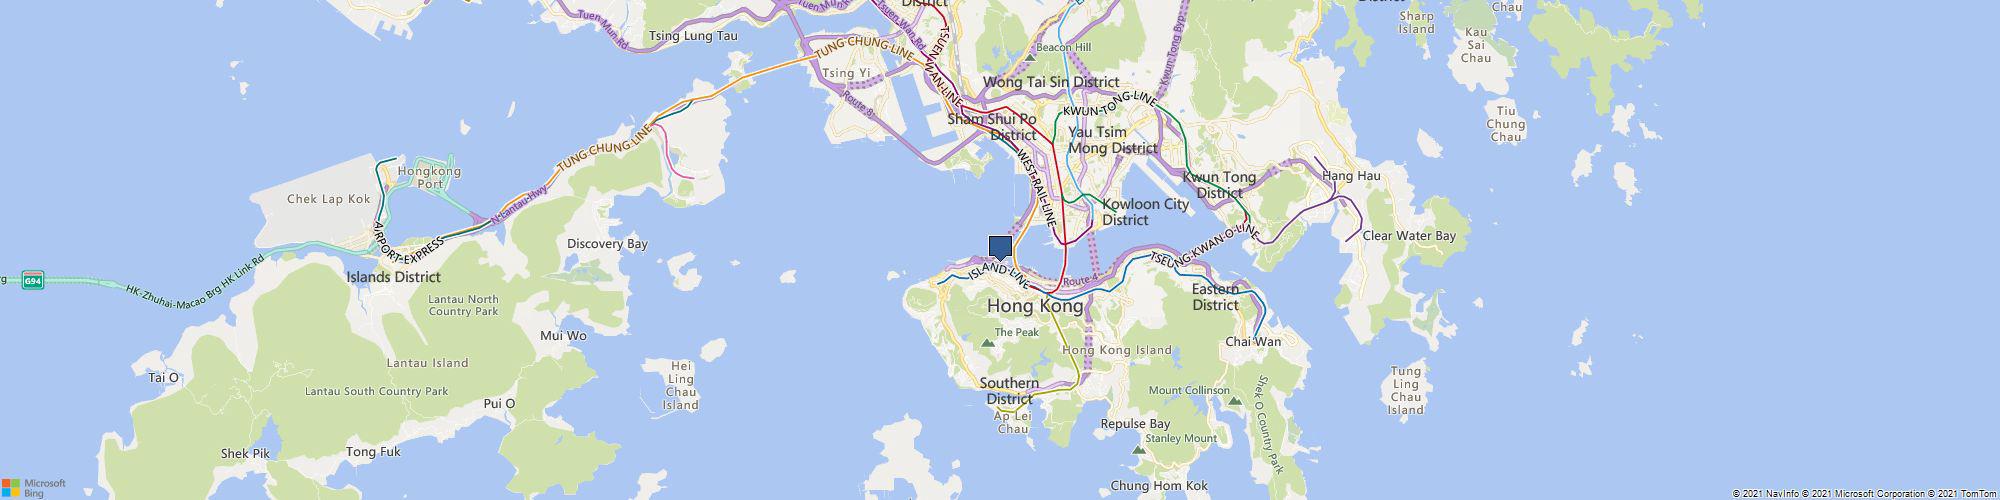Click the Mount Collinson peak icon
The width and height of the screenshot is (2000, 500).
pyautogui.click(x=1234, y=402)
